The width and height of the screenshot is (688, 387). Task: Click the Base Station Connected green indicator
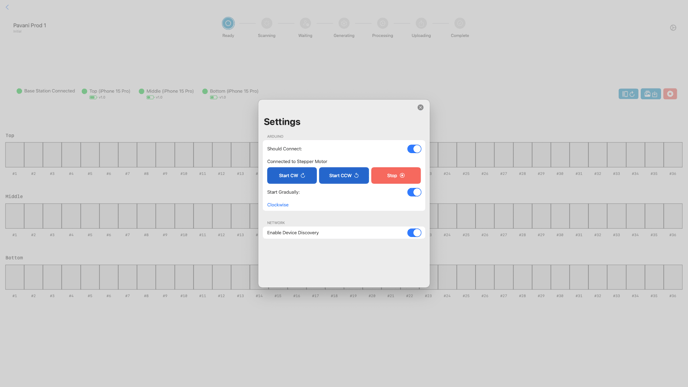pyautogui.click(x=19, y=91)
